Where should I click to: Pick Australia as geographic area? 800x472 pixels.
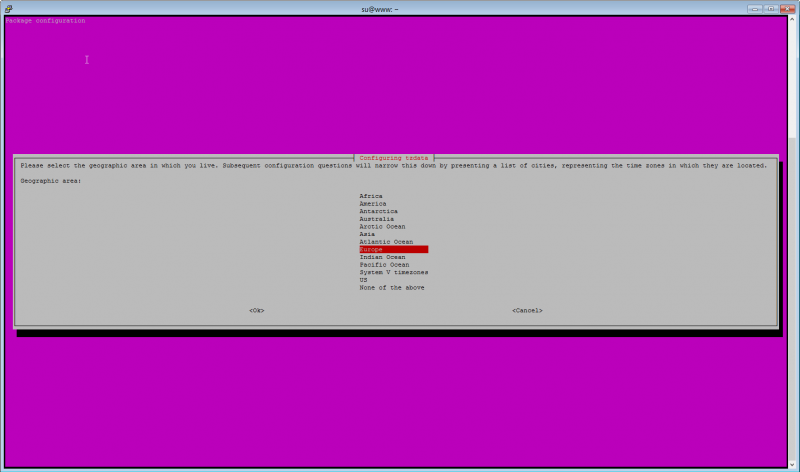[376, 219]
